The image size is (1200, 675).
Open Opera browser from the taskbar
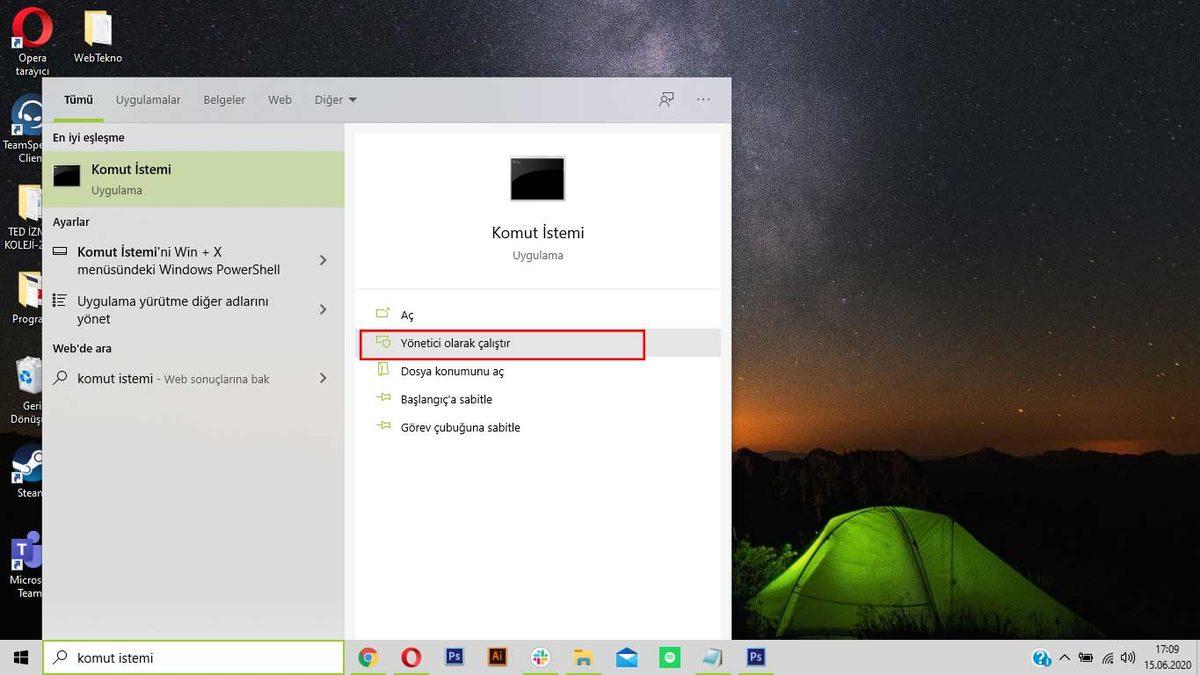tap(411, 657)
